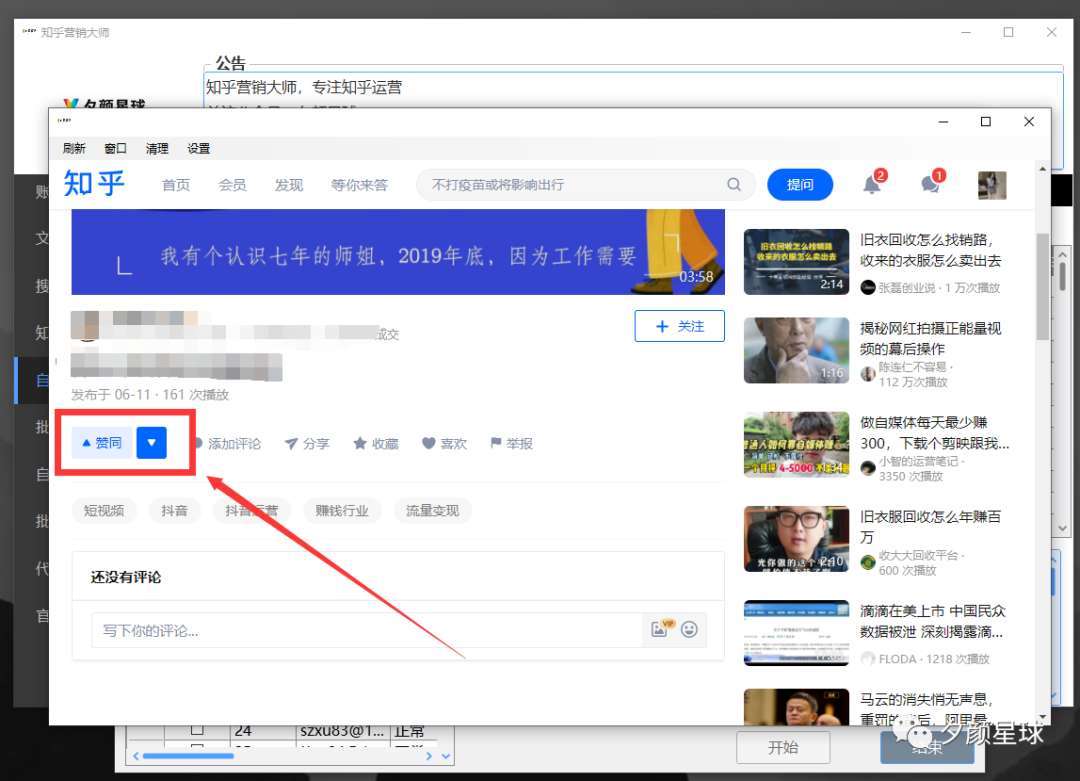The height and width of the screenshot is (781, 1080).
Task: Click the Zhihu page vertical scrollbar thumb
Action: click(x=1042, y=287)
